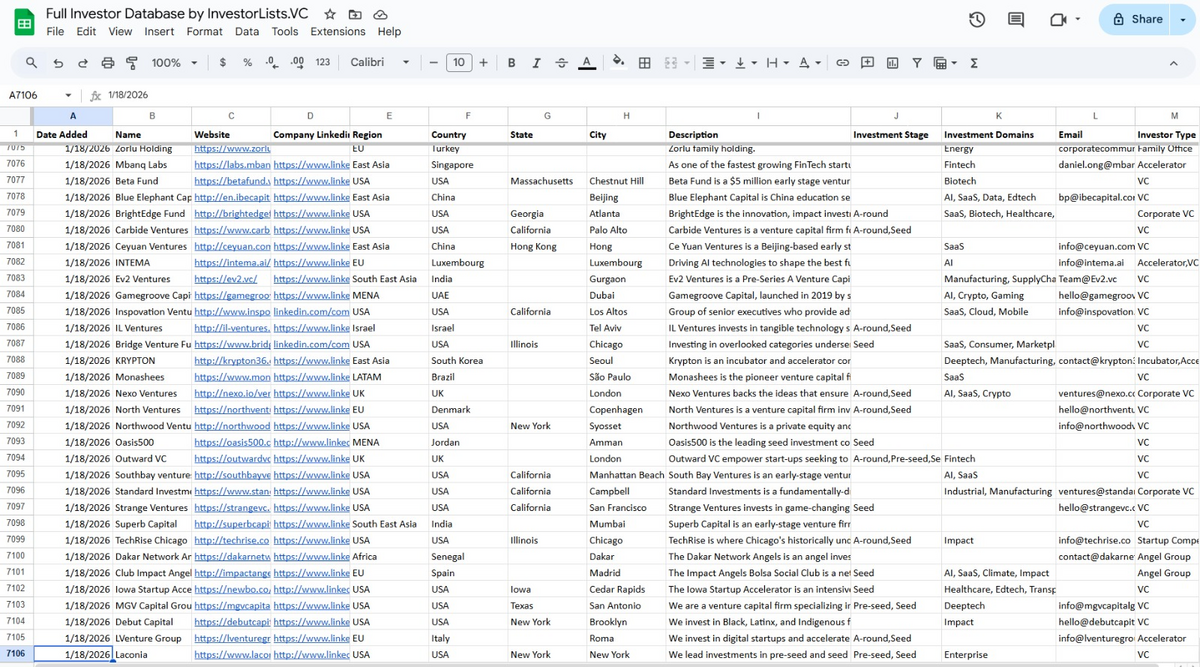Open the text color picker

(587, 62)
